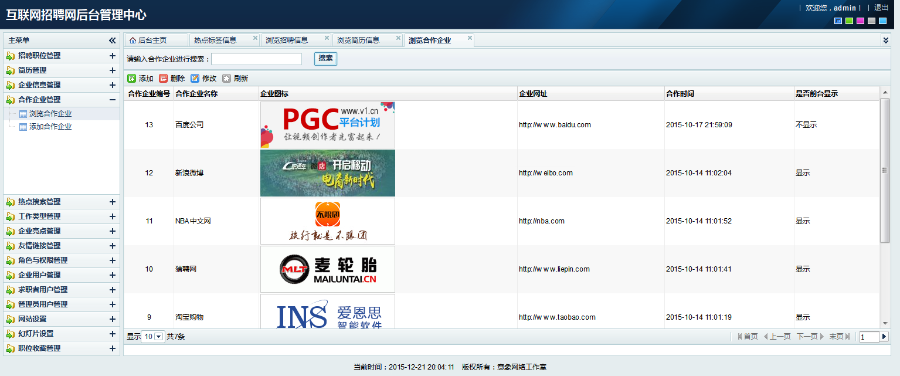Open 幻灯片设置 menu section
Viewport: 900px width, 376px height.
pos(61,334)
